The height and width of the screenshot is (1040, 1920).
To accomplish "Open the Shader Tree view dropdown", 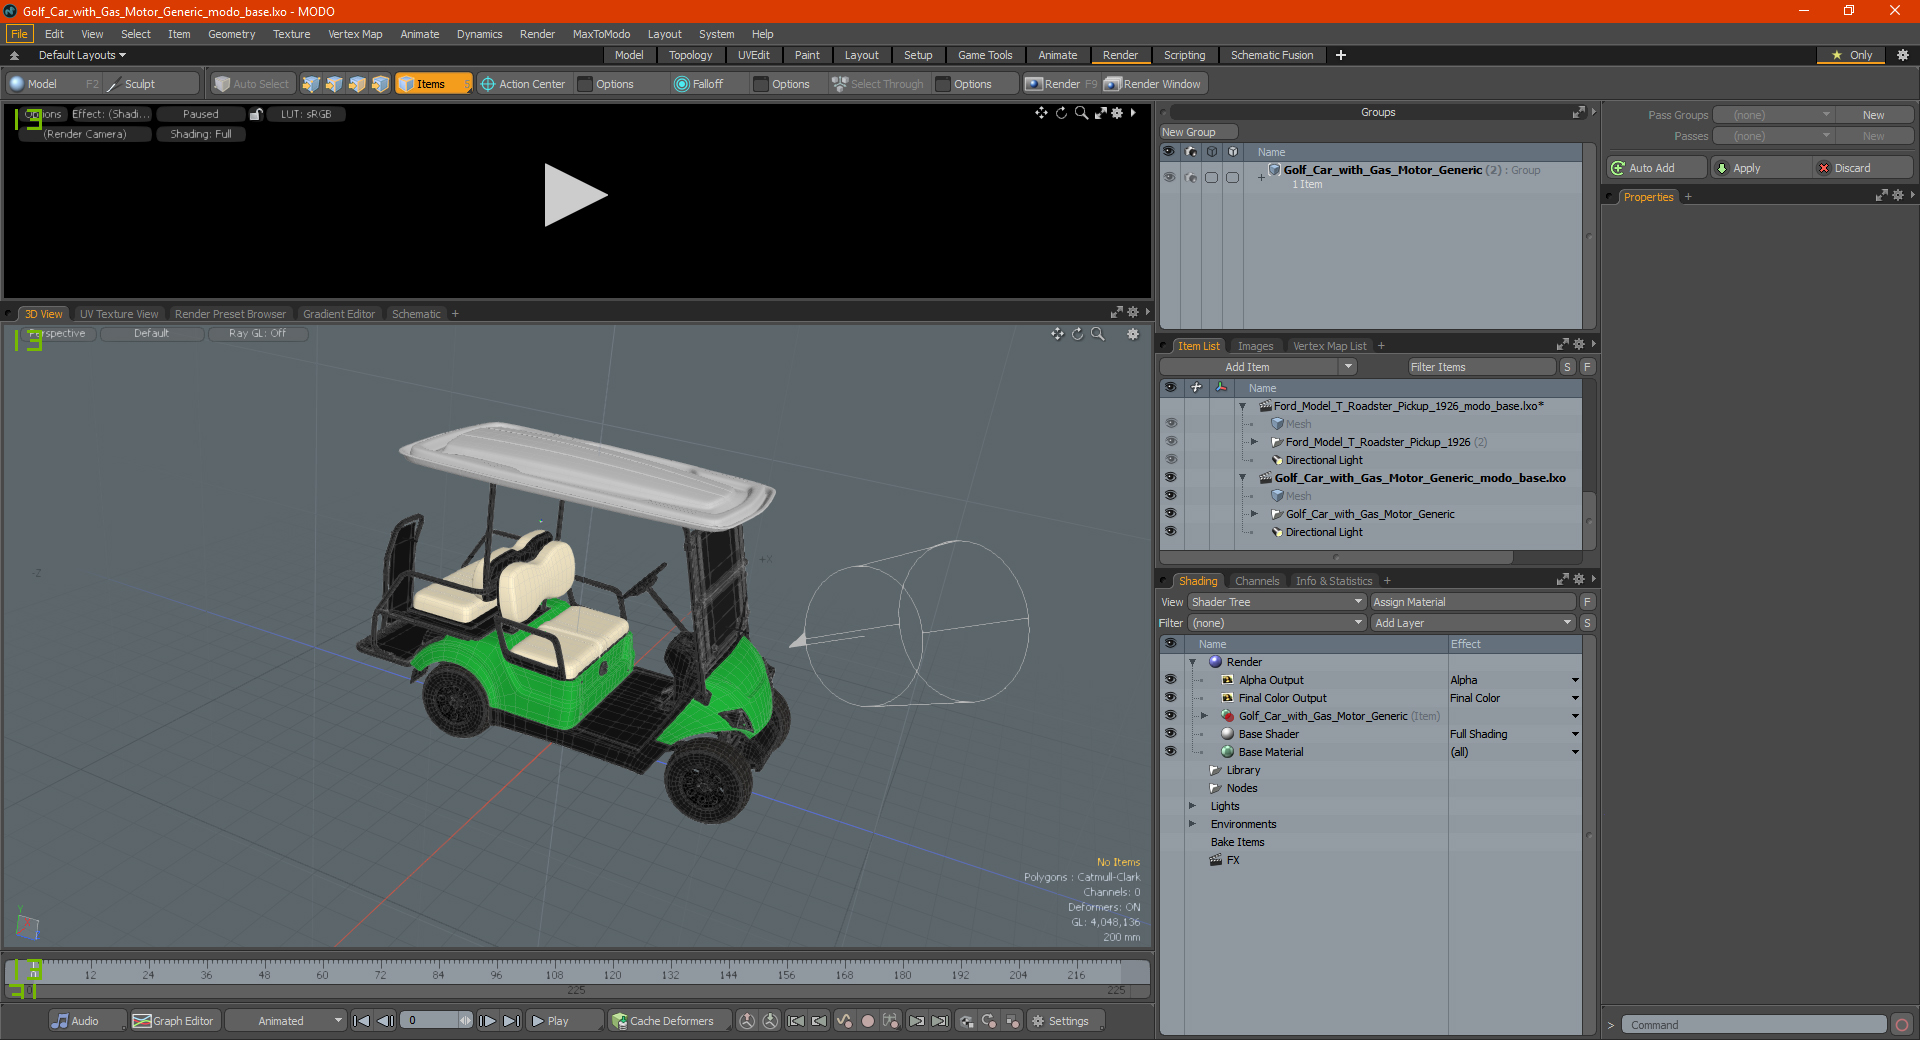I will pos(1277,602).
